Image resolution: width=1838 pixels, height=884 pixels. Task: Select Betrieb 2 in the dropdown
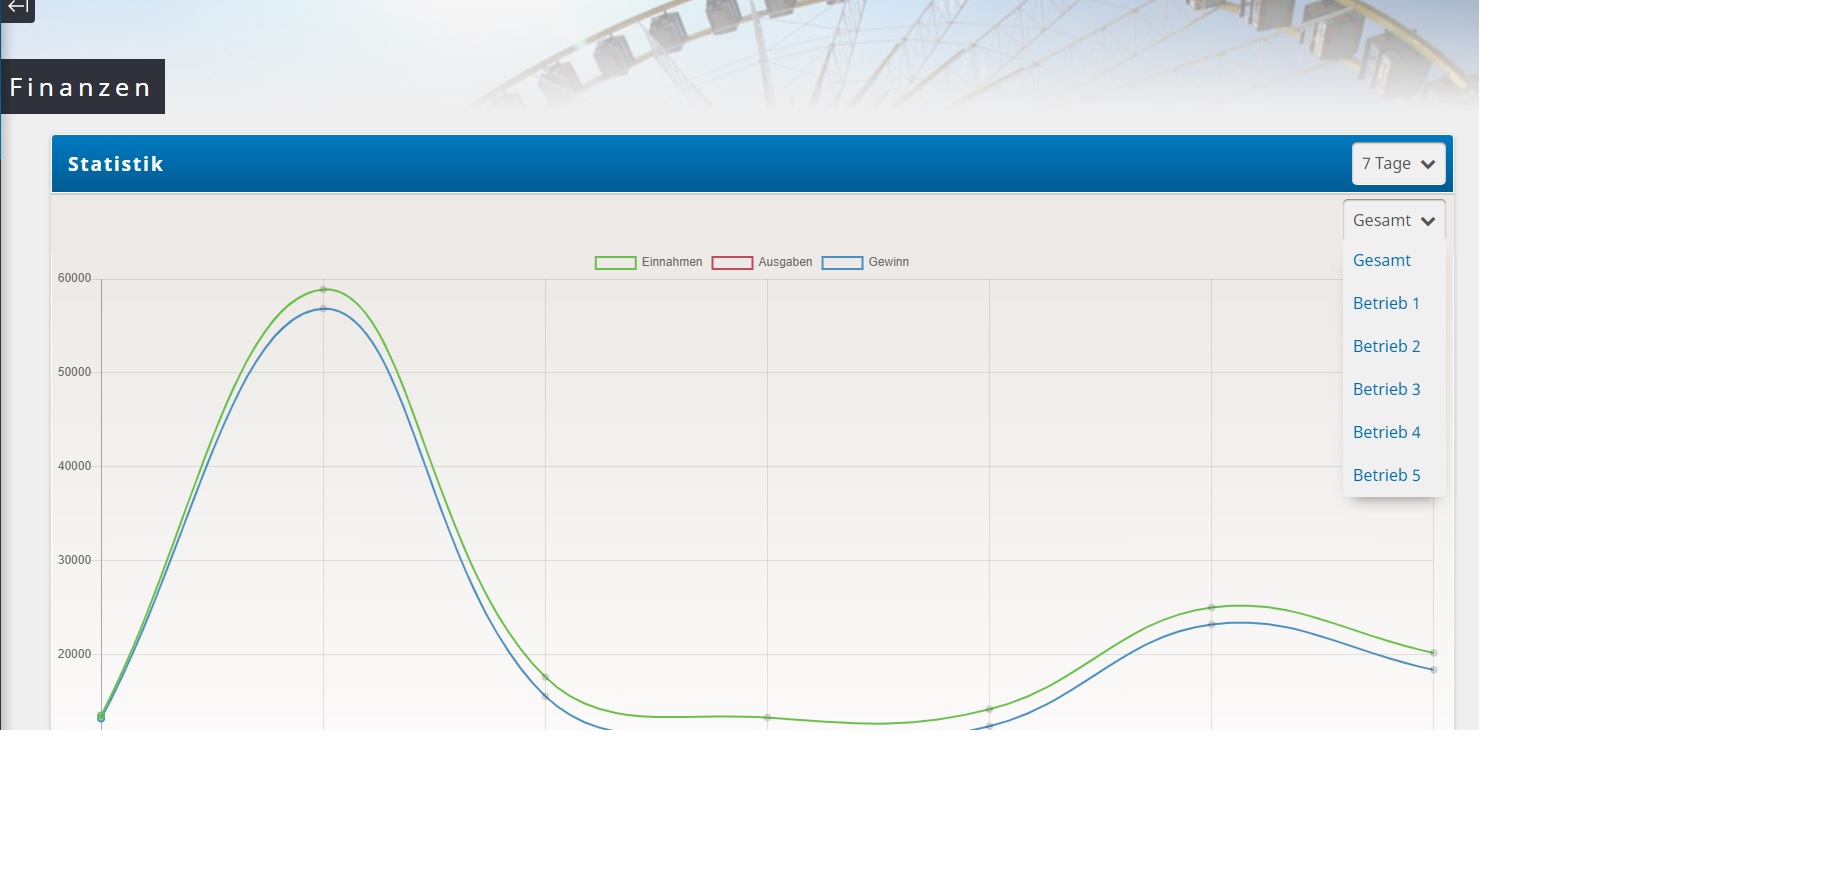pos(1386,346)
